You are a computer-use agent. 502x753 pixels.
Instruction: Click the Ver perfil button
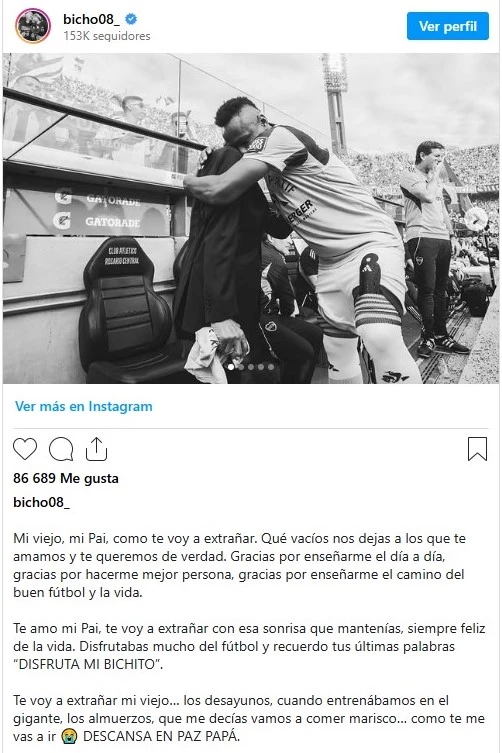(448, 26)
